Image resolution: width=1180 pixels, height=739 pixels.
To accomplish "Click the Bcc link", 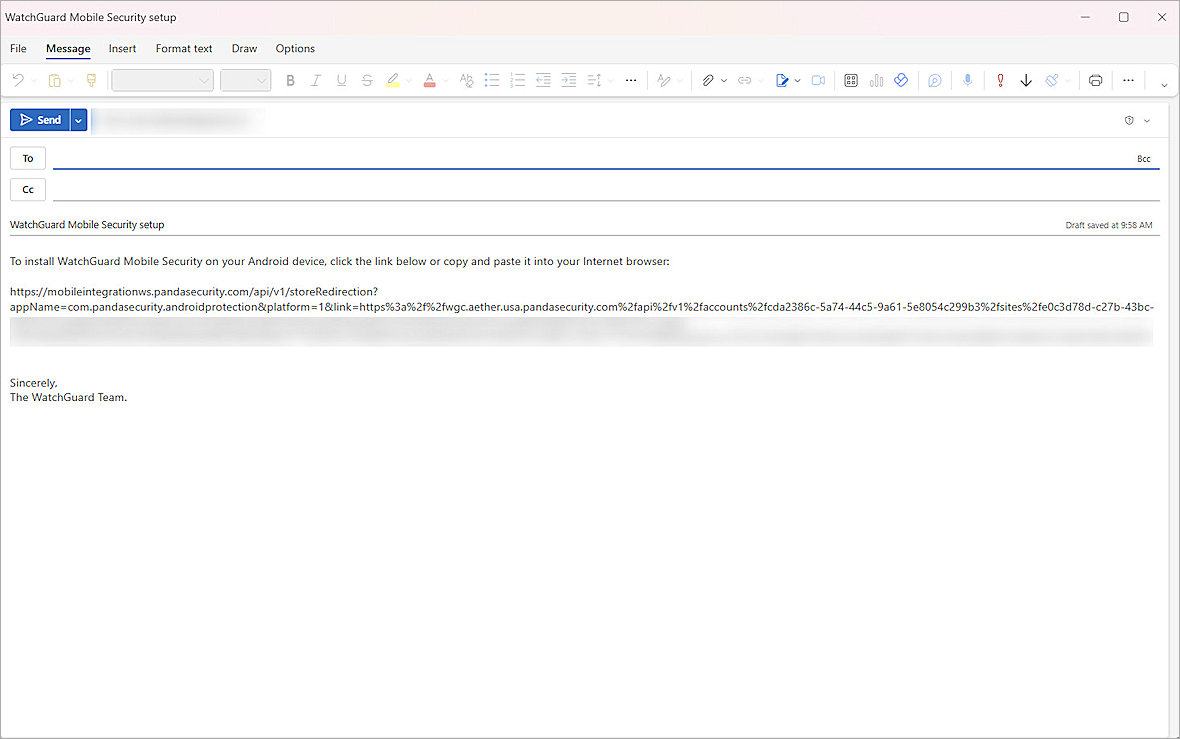I will click(1144, 158).
